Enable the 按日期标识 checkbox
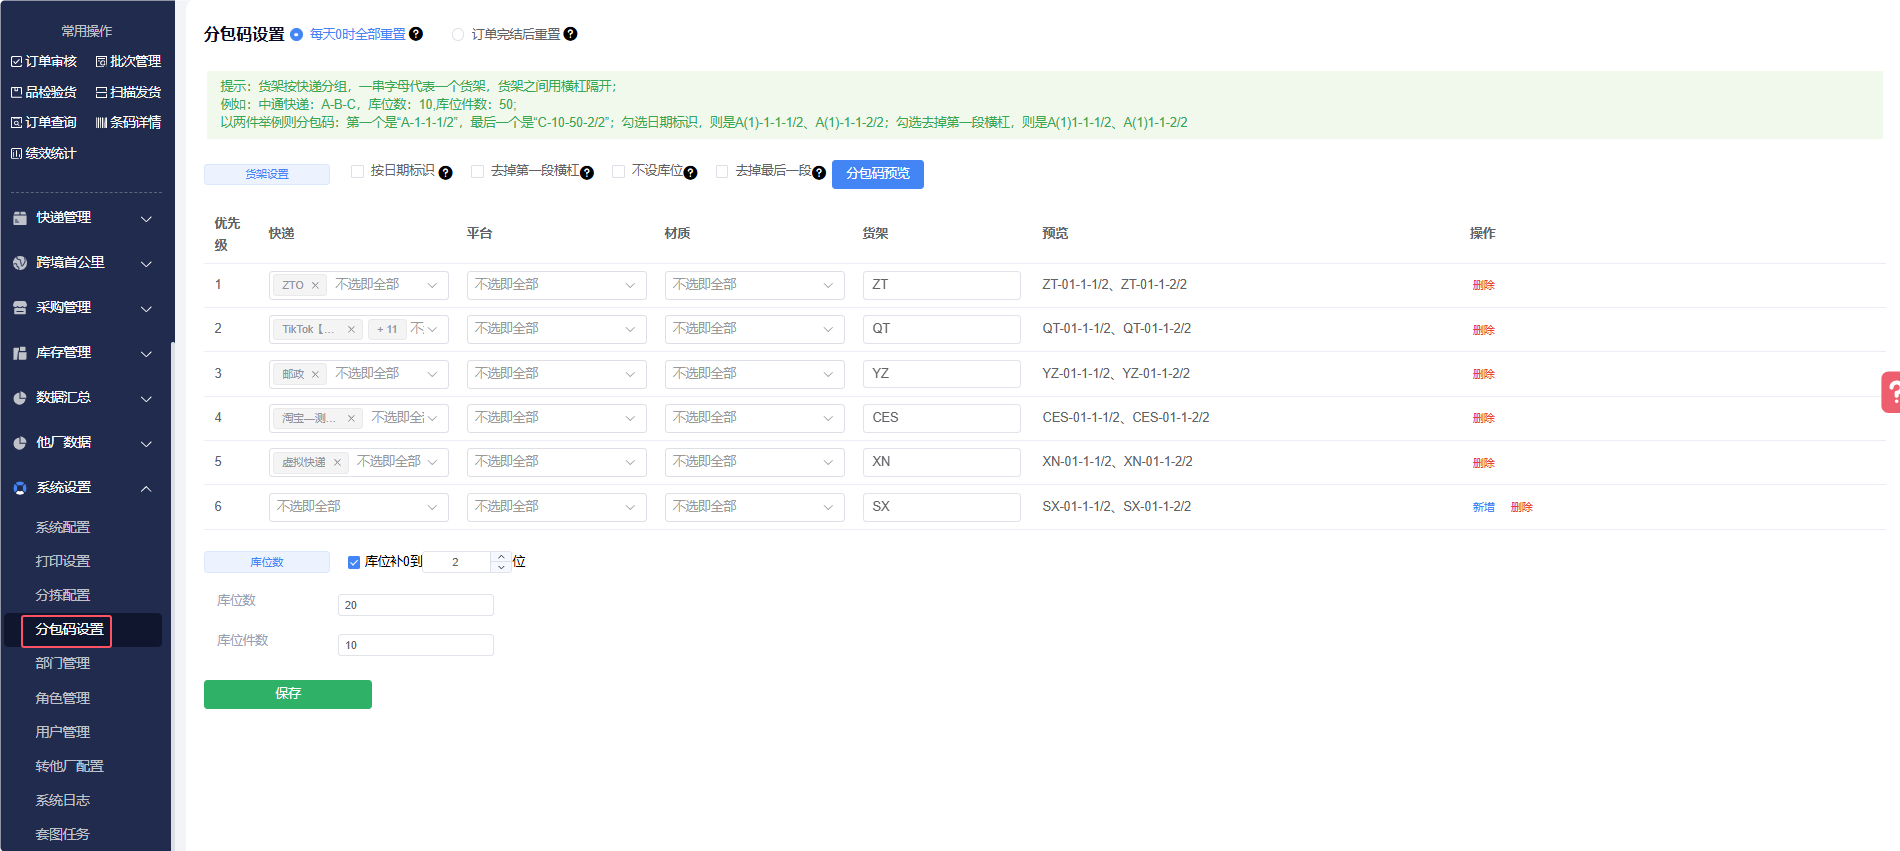 click(357, 172)
